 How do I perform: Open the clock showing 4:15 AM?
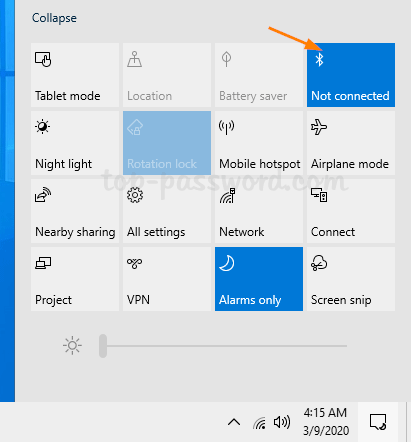point(326,422)
